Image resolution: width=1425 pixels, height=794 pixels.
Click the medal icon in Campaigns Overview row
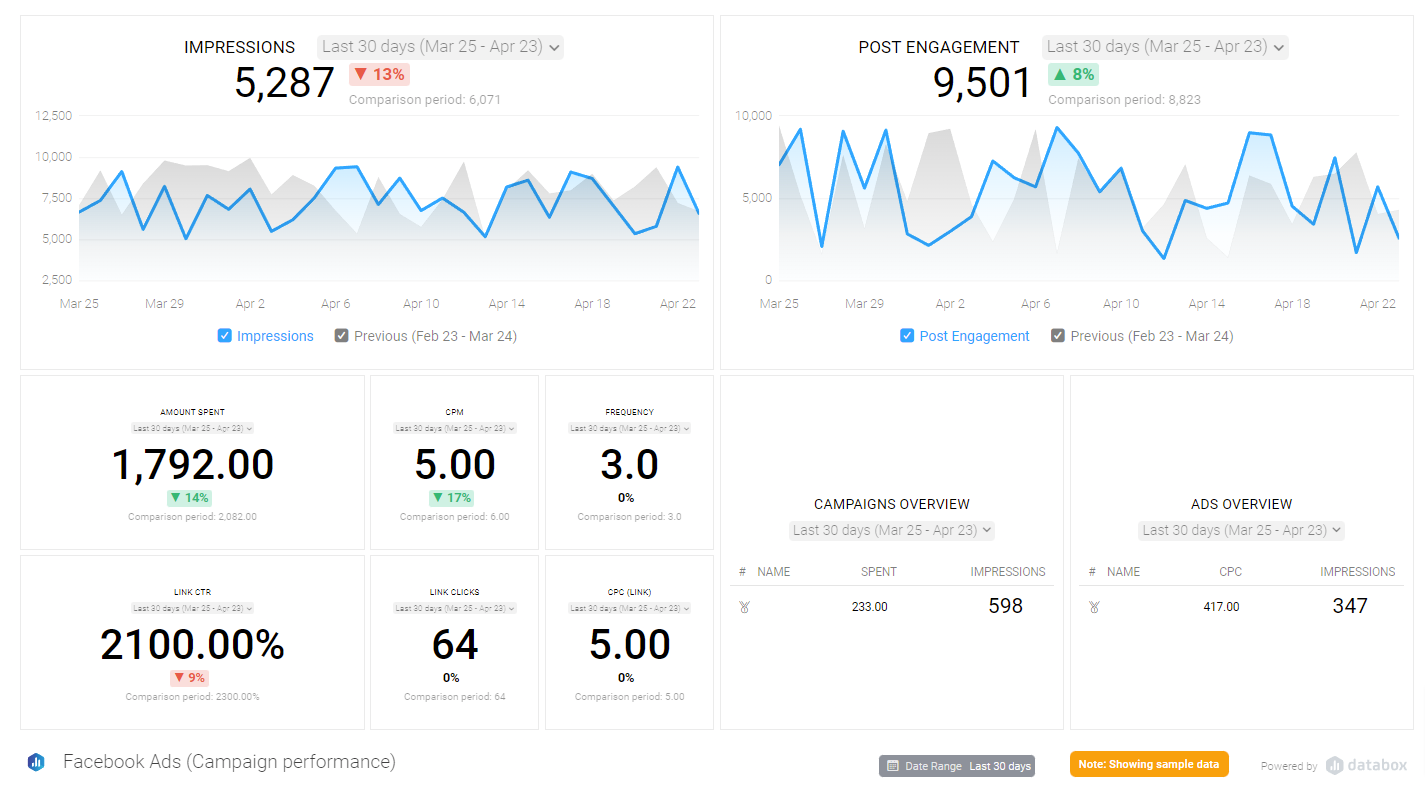coord(744,606)
